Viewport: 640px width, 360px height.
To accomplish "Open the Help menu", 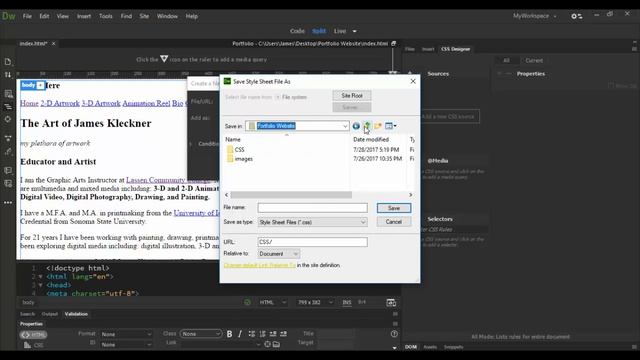I will point(192,16).
